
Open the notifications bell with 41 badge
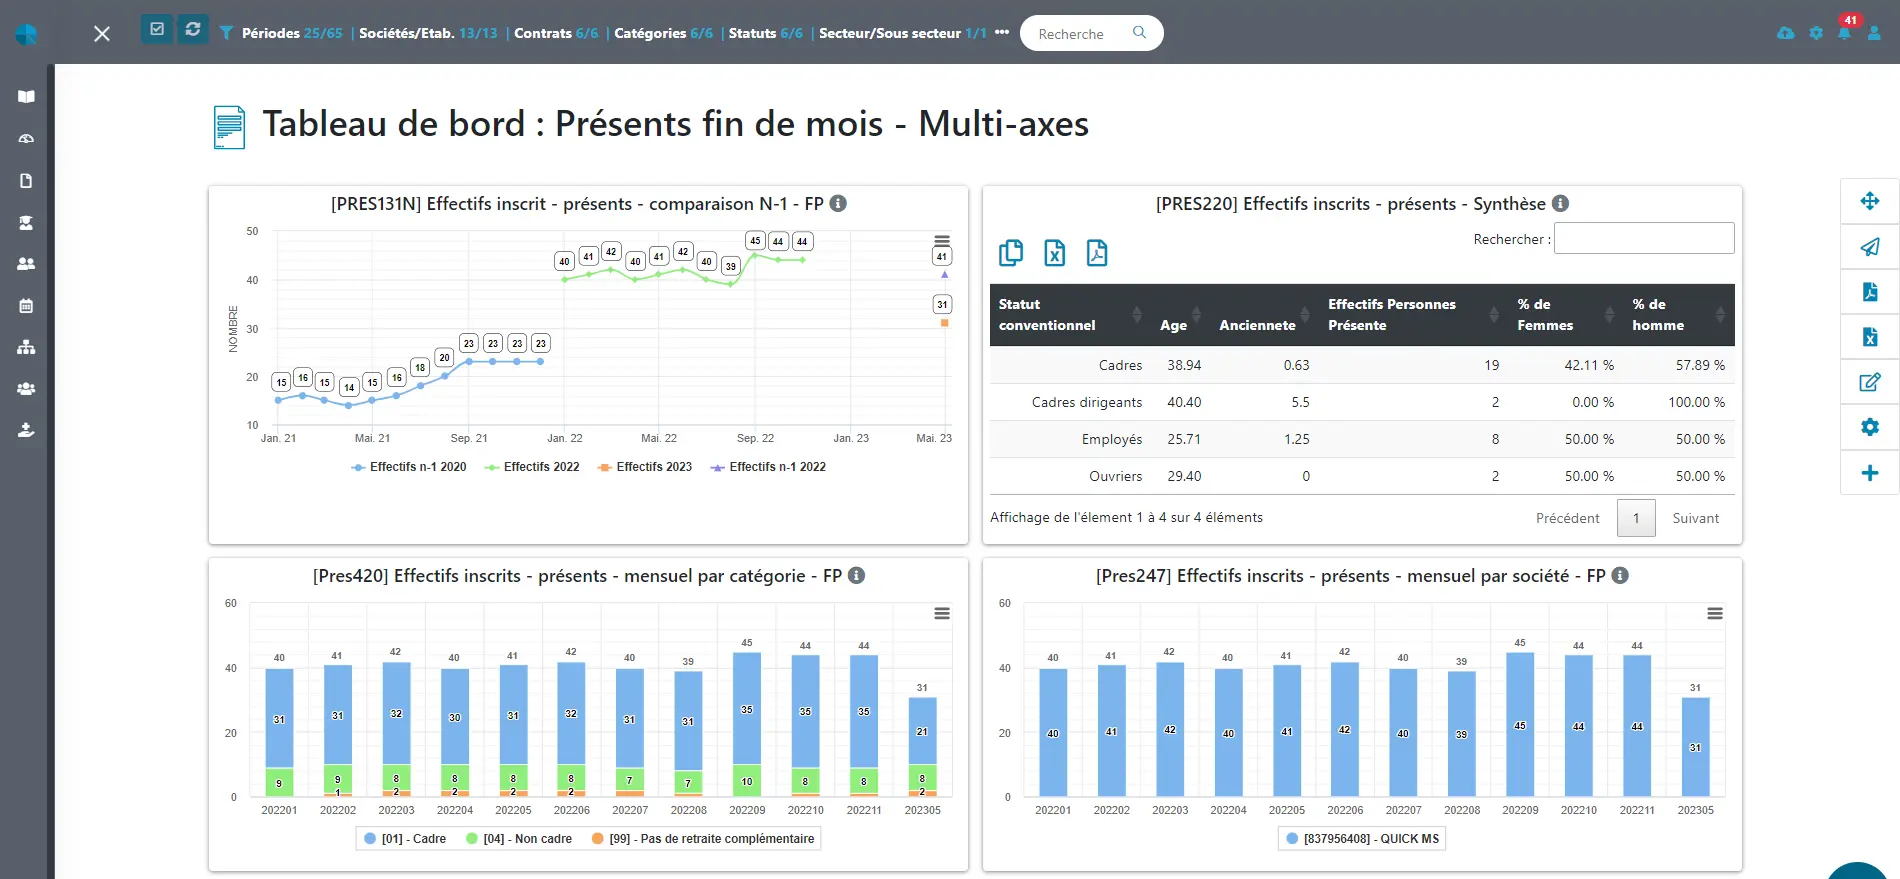click(1844, 33)
